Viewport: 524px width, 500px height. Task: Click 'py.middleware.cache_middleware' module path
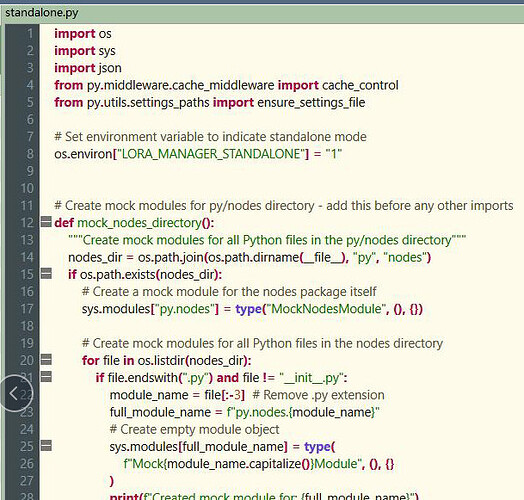coord(180,85)
